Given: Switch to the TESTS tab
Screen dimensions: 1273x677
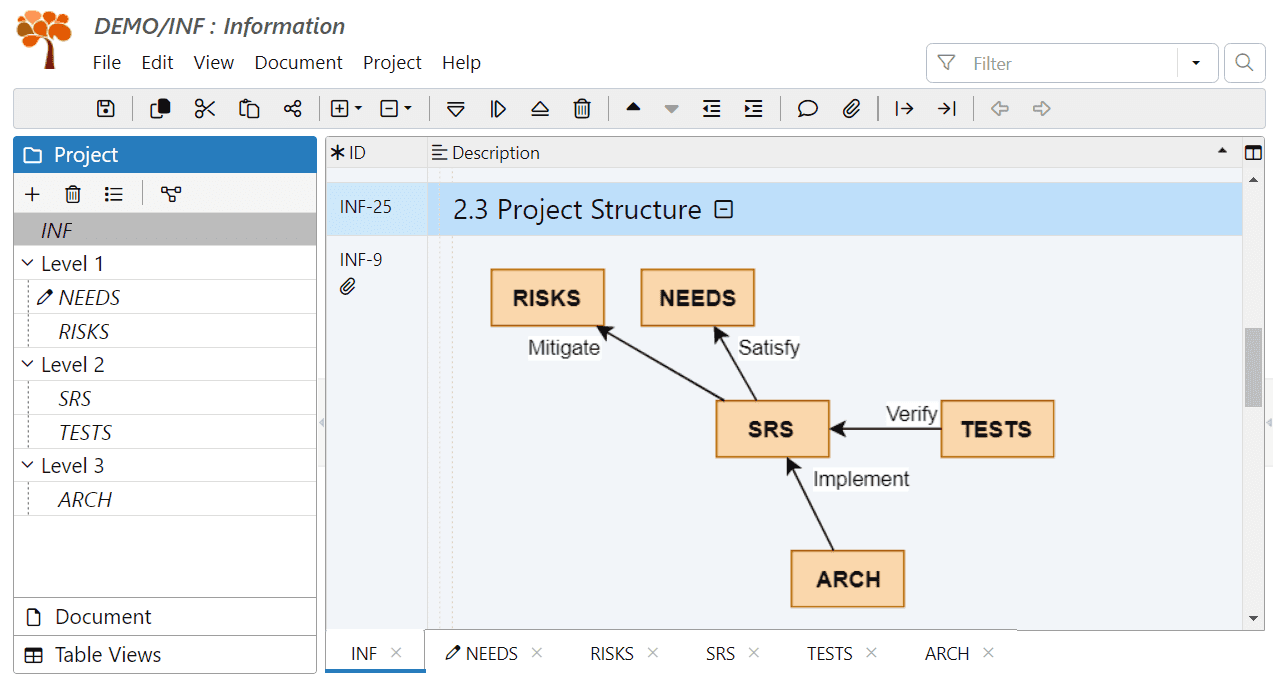Looking at the screenshot, I should click(x=829, y=653).
